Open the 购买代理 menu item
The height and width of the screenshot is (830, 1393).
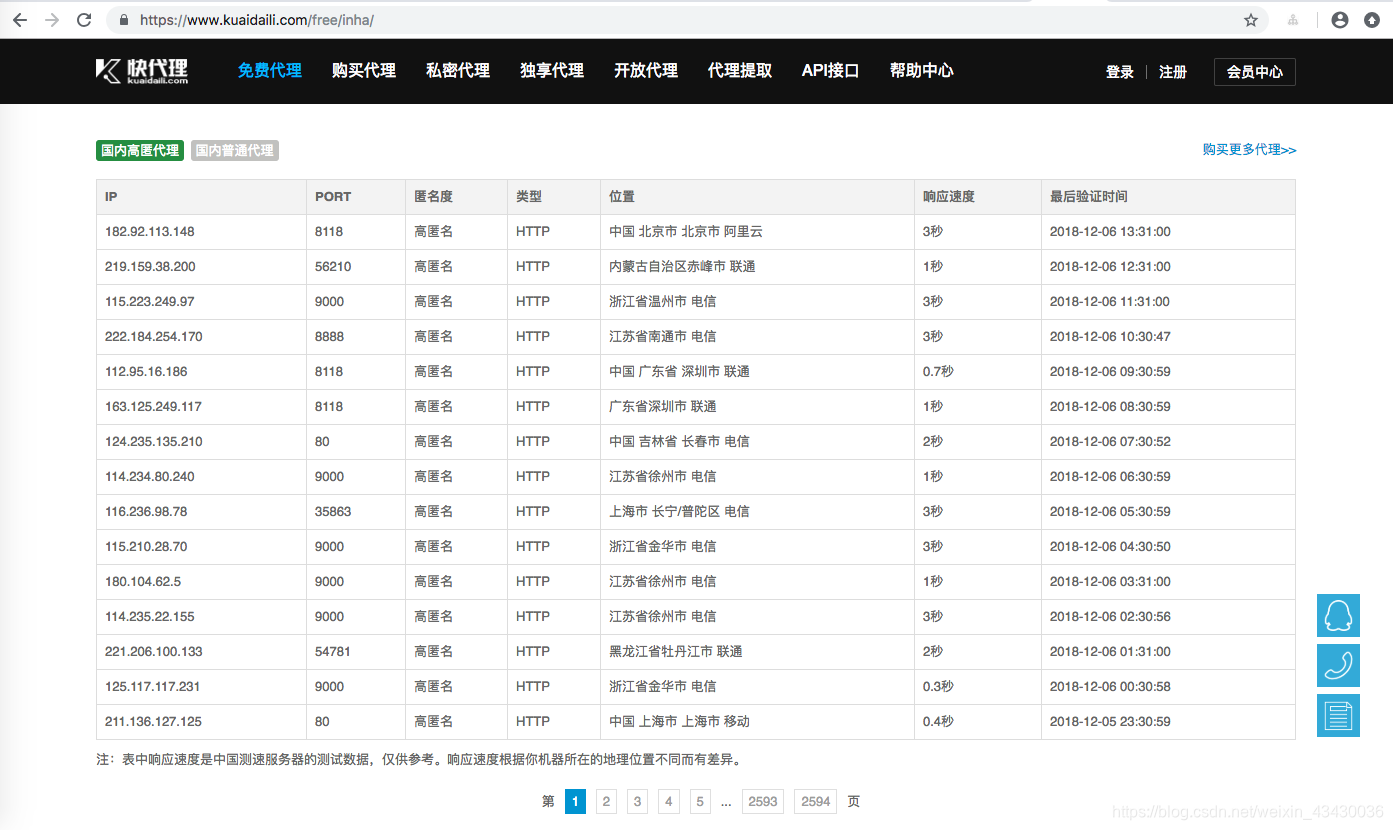tap(364, 71)
